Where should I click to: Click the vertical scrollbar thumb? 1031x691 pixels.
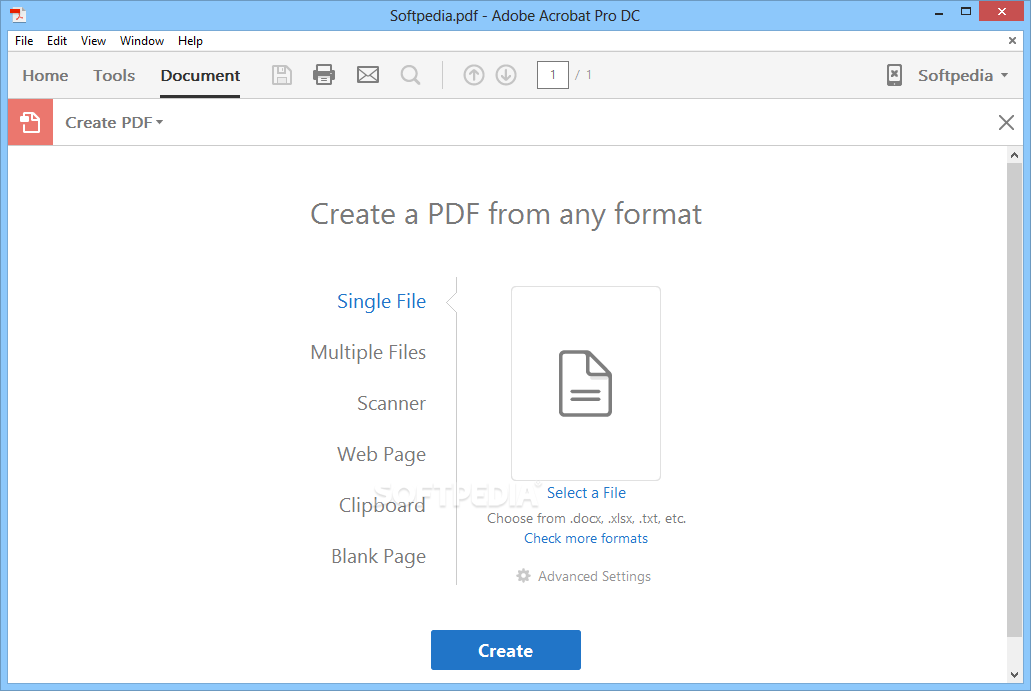pyautogui.click(x=1015, y=400)
